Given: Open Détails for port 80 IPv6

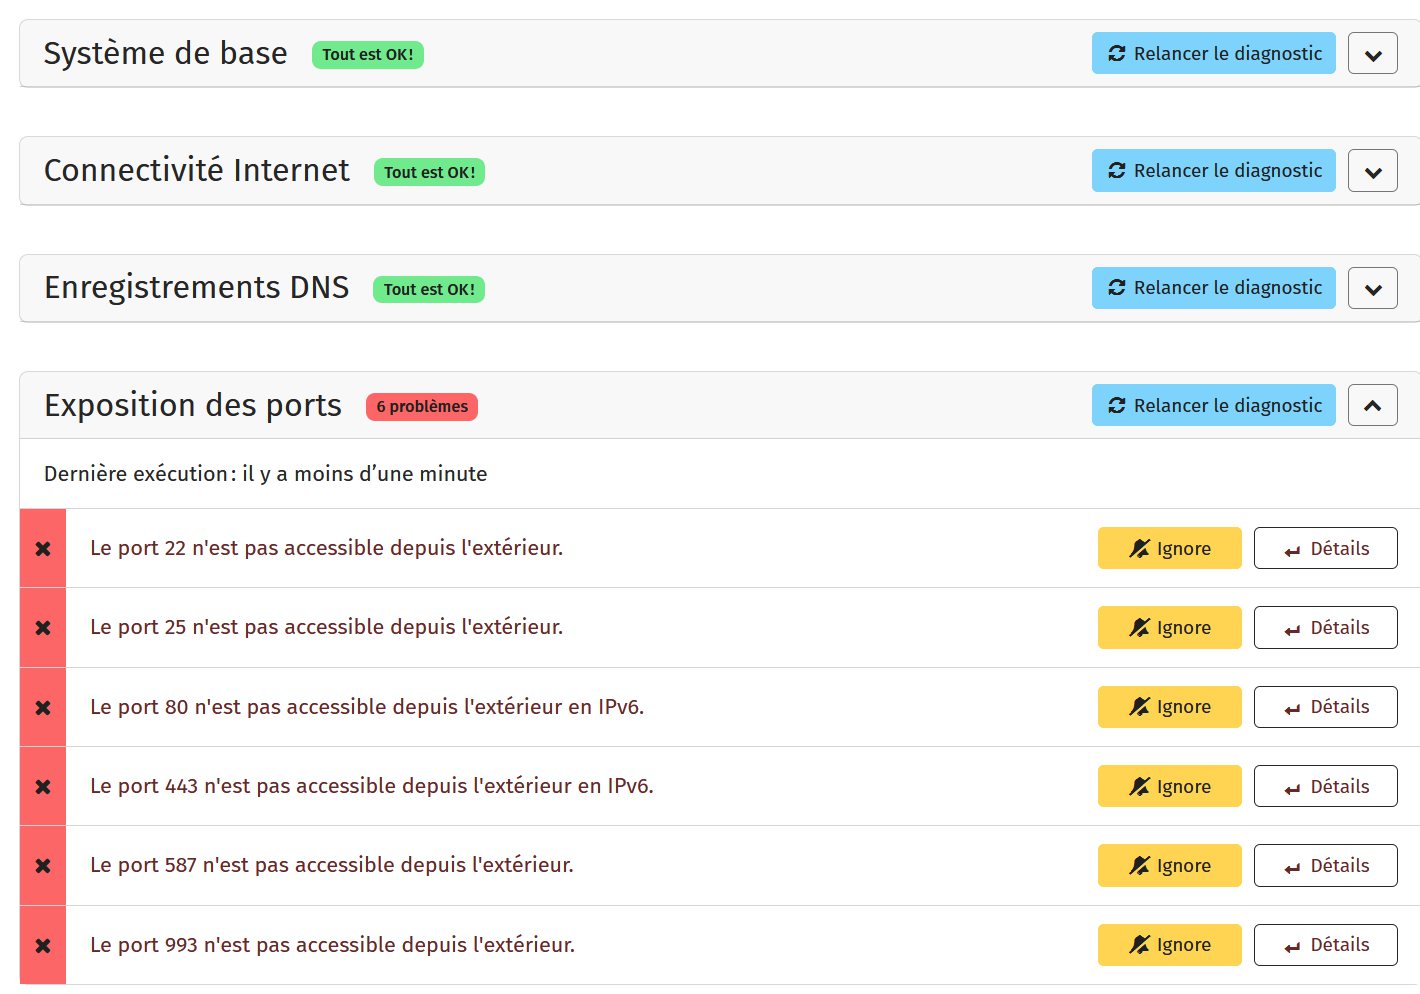Looking at the screenshot, I should [1325, 707].
